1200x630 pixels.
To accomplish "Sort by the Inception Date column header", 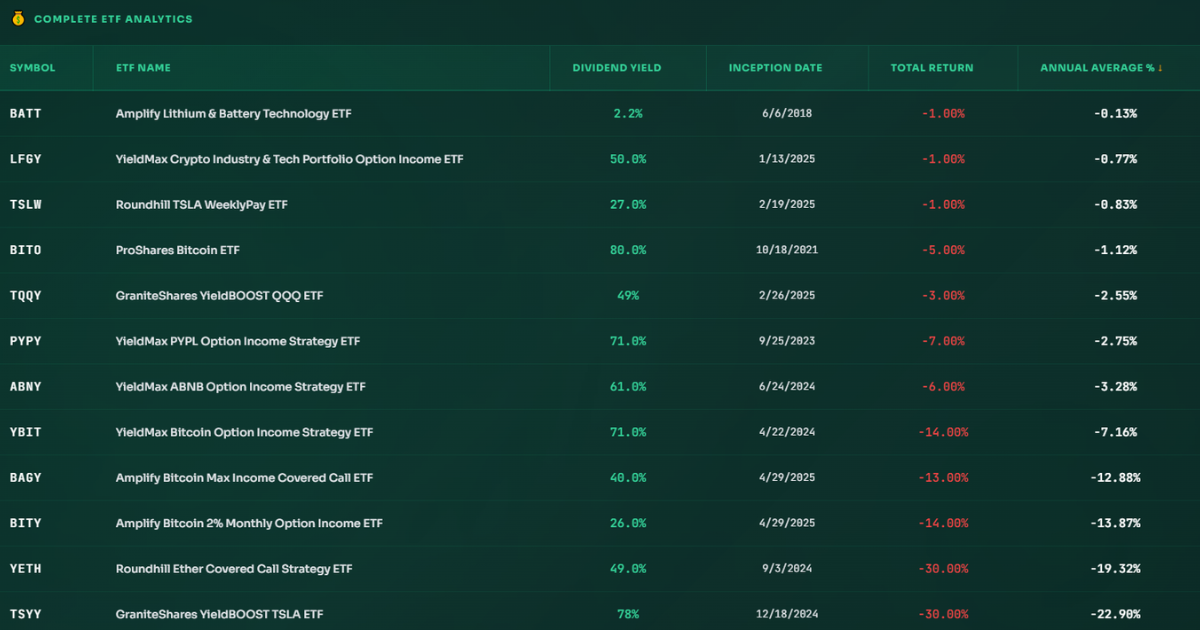I will pyautogui.click(x=776, y=68).
